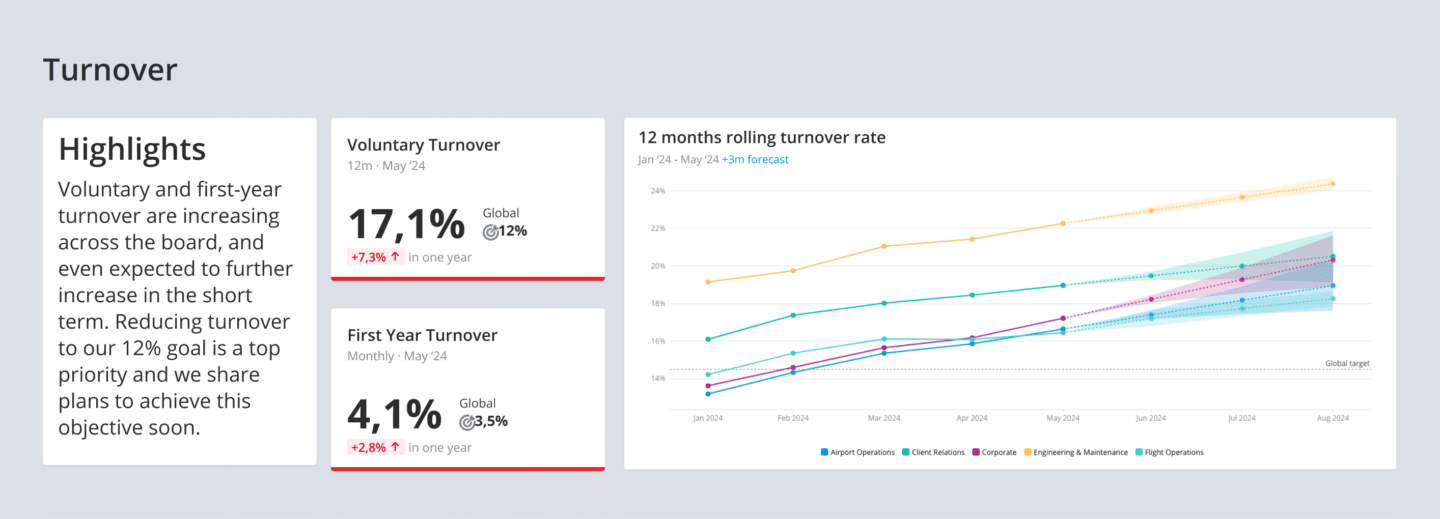Click the 24% y-axis label
1440x519 pixels.
(x=657, y=191)
